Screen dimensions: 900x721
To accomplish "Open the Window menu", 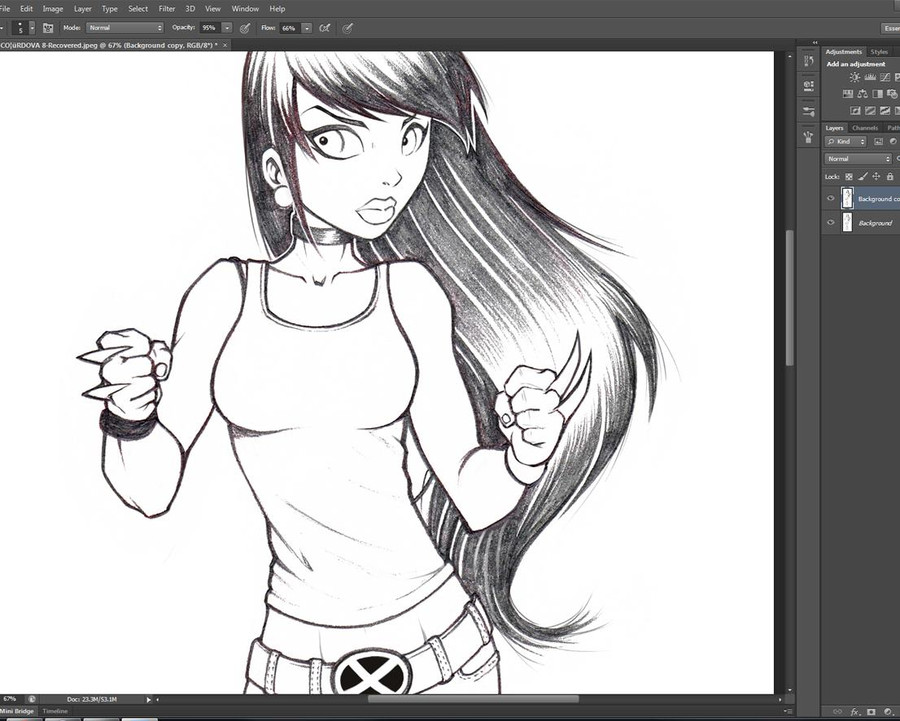I will tap(245, 9).
